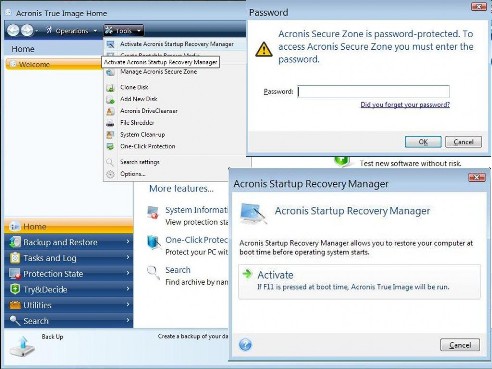Click Did you forget your password link
492x369 pixels.
tap(405, 105)
